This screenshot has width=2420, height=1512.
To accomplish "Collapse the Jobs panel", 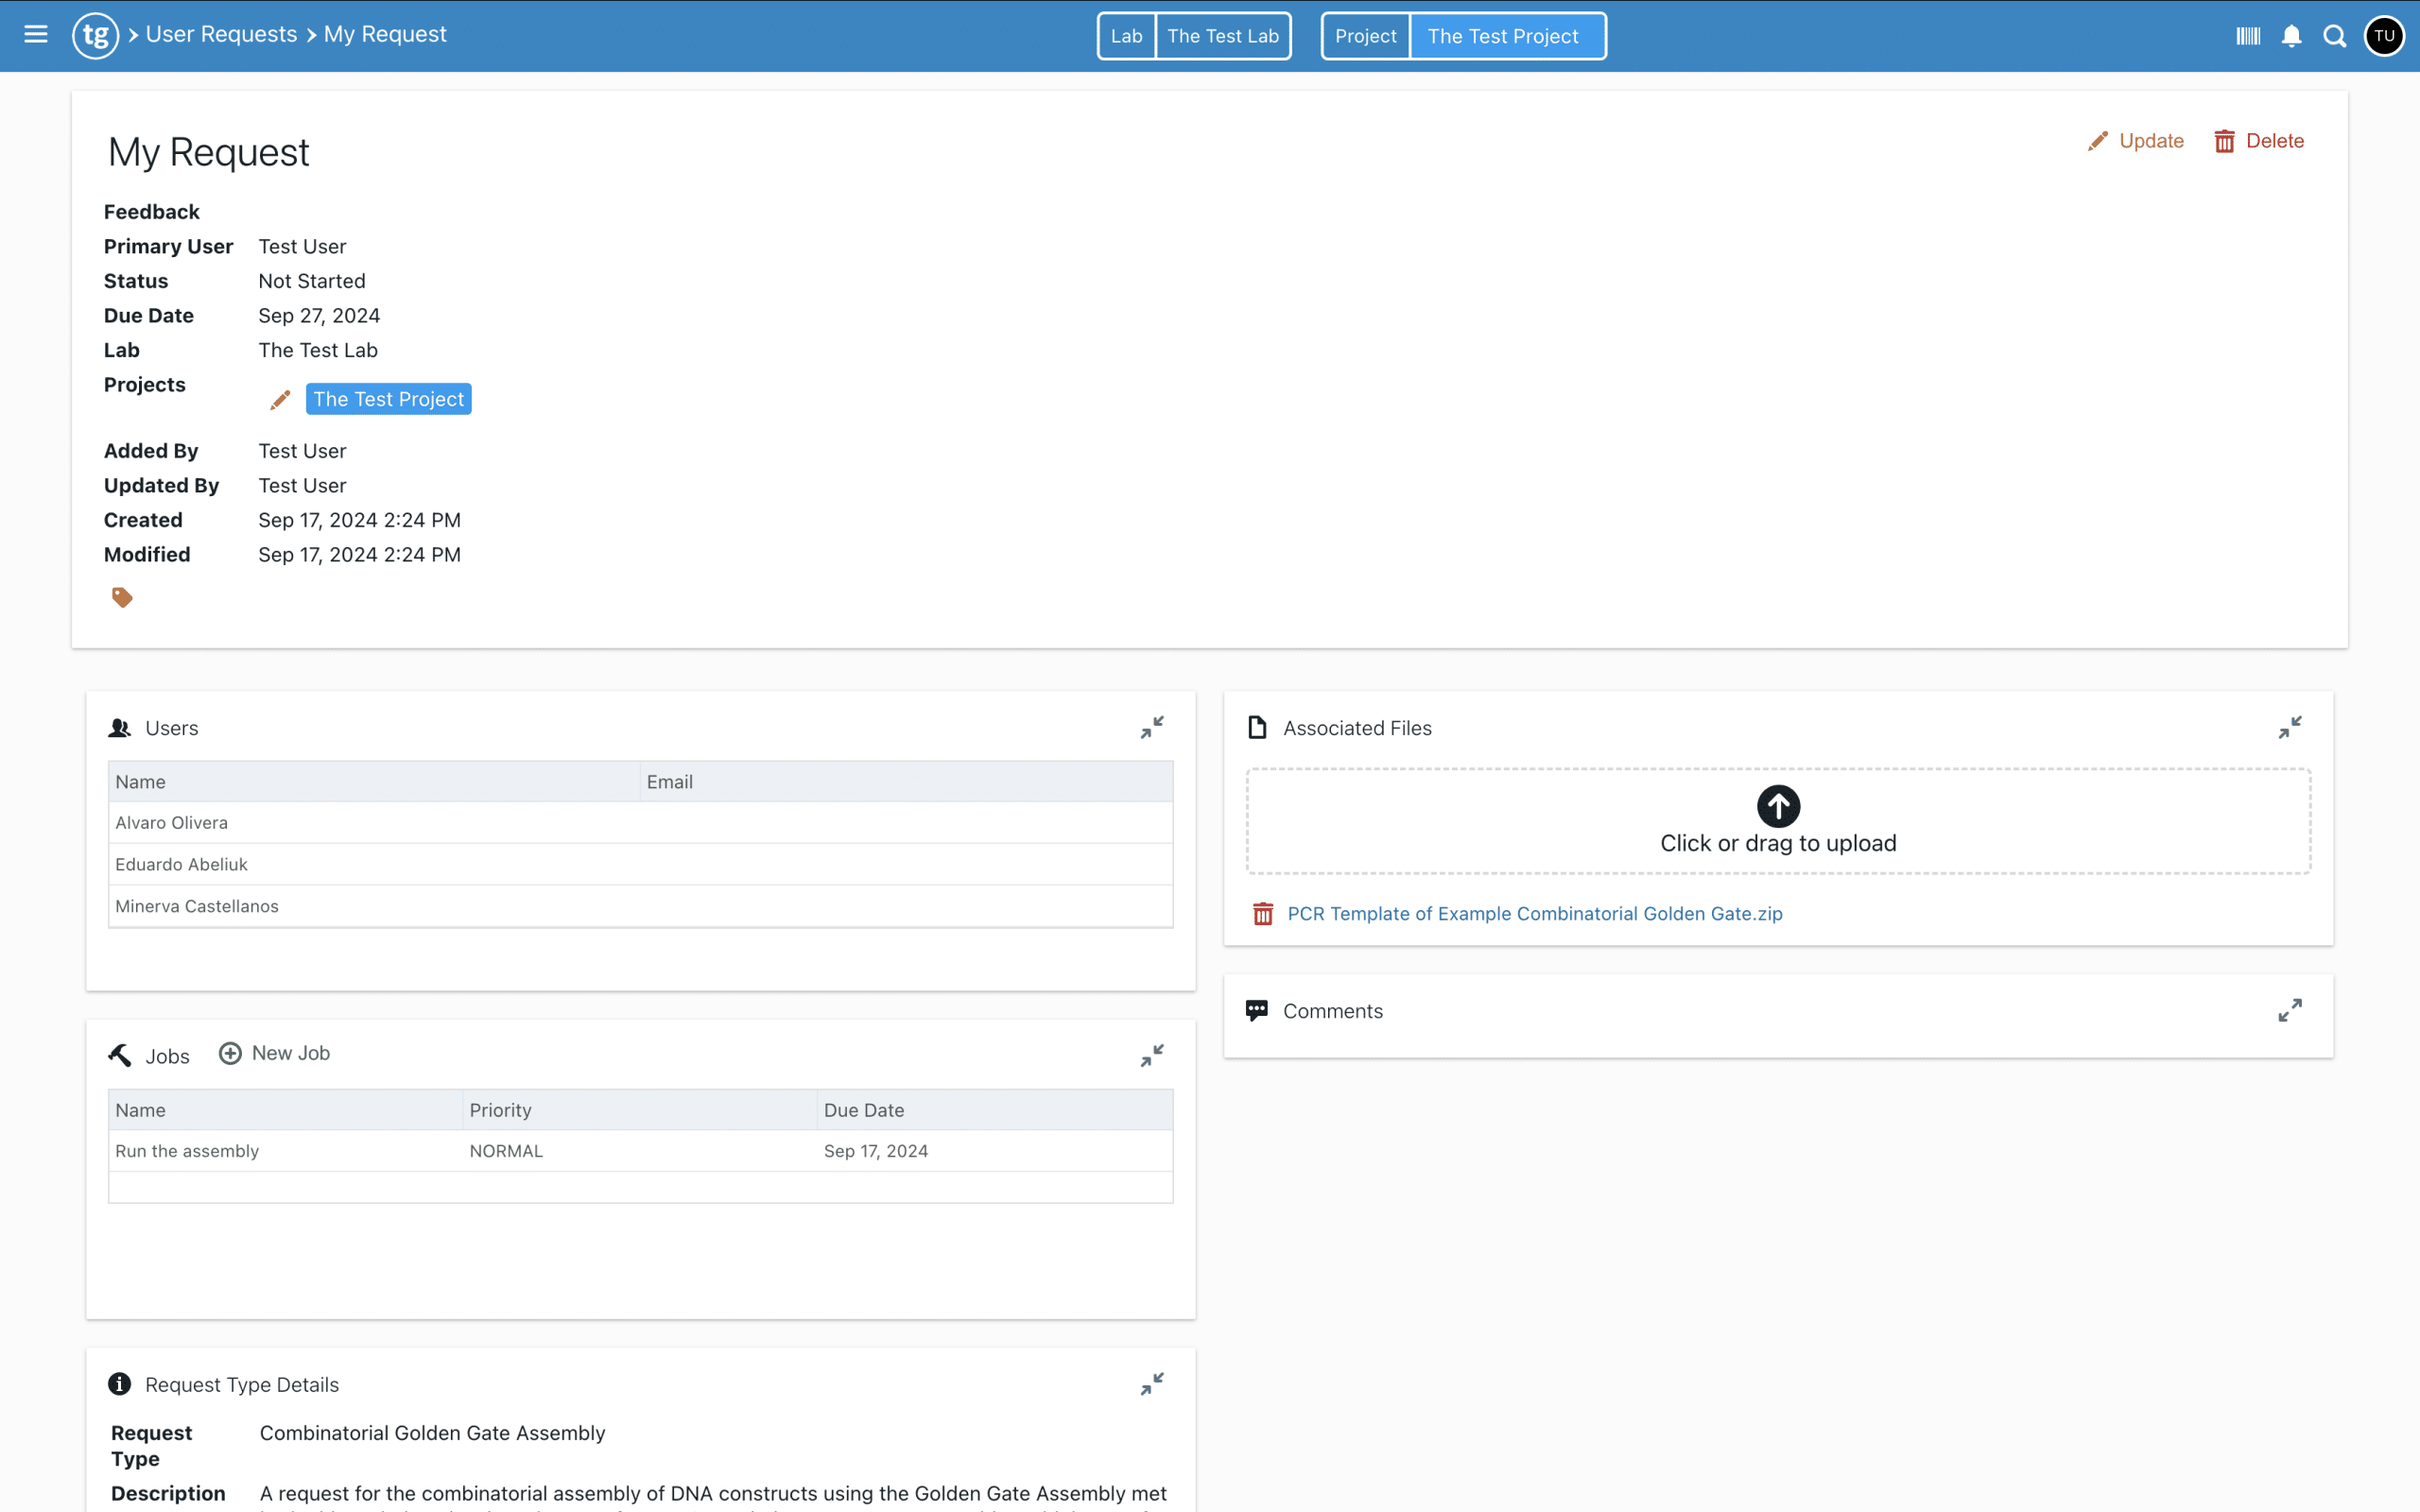I will coord(1152,1055).
